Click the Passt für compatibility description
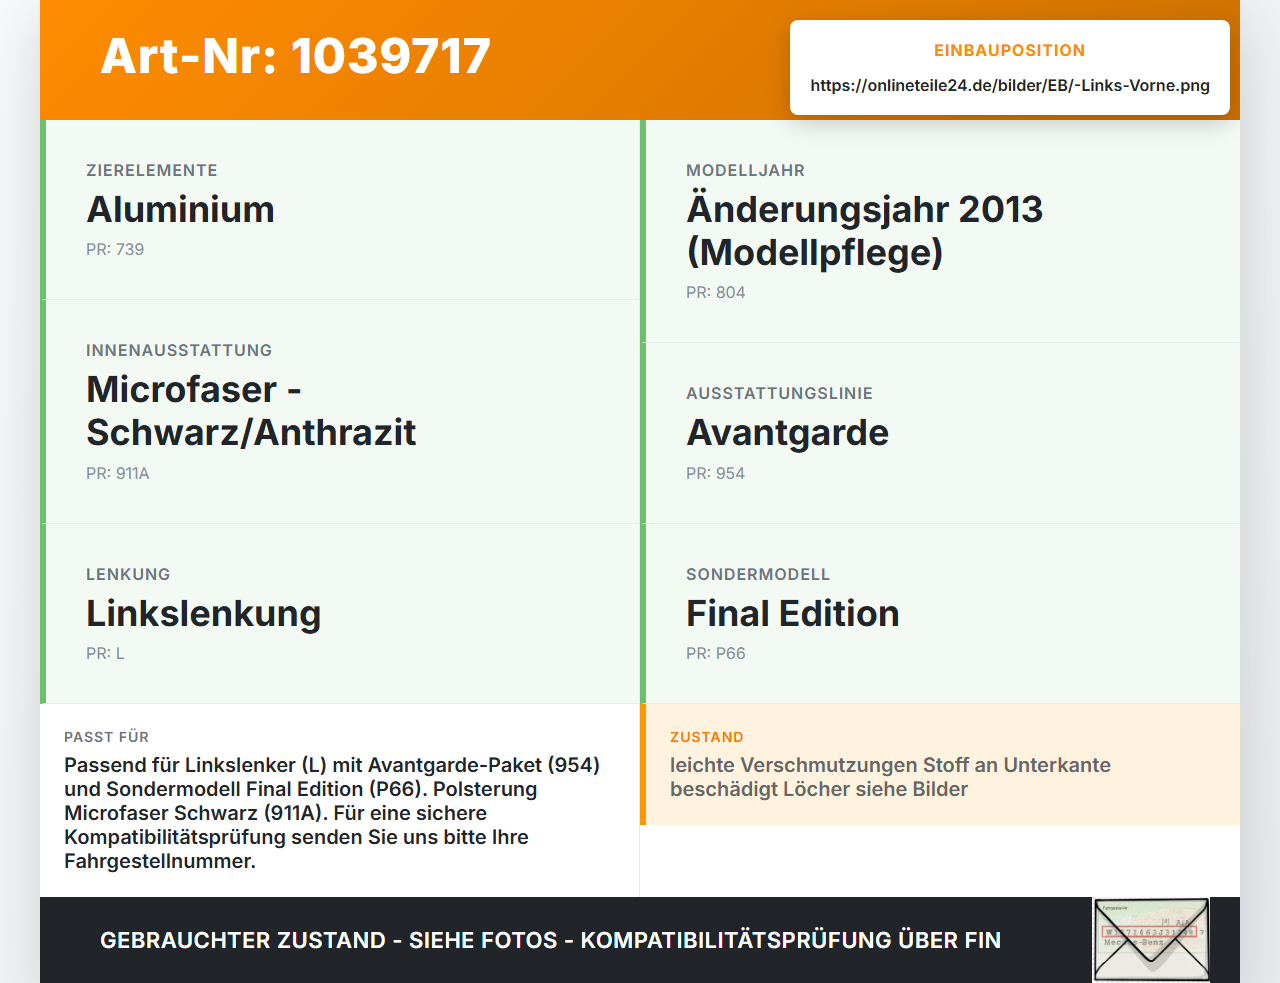The image size is (1280, 983). coord(333,813)
